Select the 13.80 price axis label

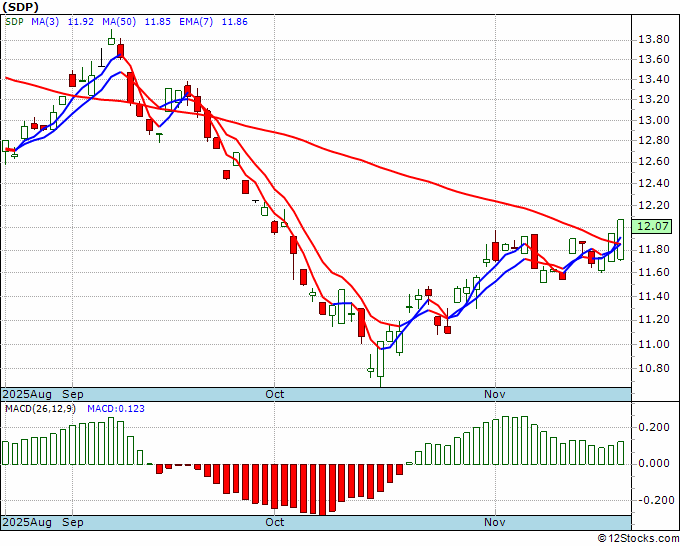[x=654, y=40]
